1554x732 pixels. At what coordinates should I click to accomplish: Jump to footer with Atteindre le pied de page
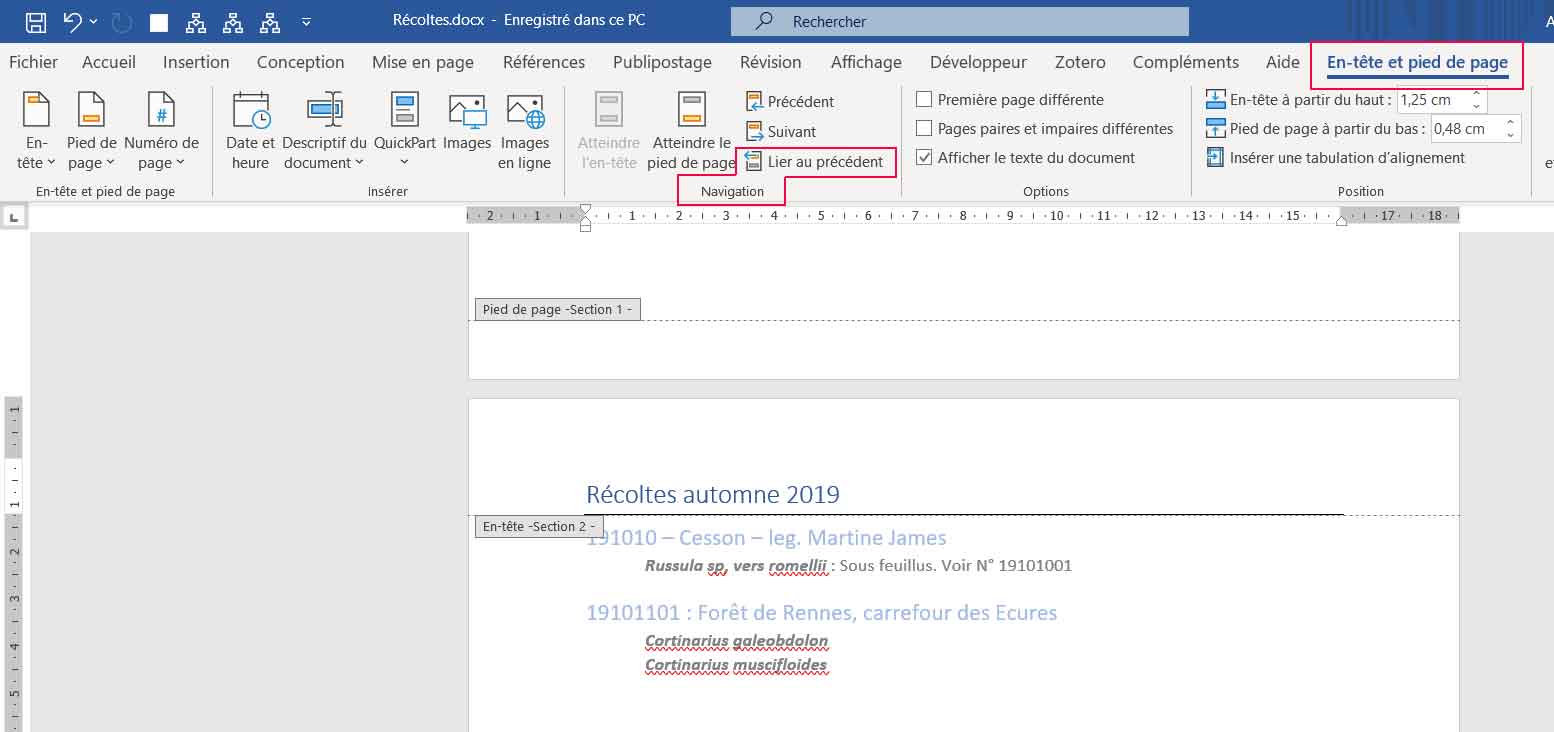click(691, 130)
